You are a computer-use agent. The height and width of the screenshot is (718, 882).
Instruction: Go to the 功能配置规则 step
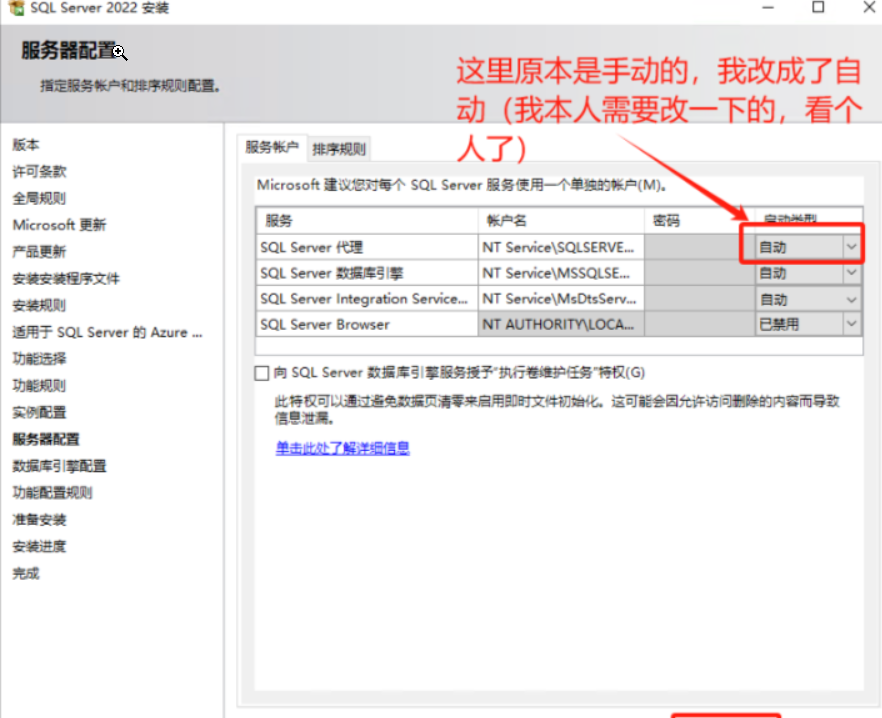pyautogui.click(x=52, y=493)
